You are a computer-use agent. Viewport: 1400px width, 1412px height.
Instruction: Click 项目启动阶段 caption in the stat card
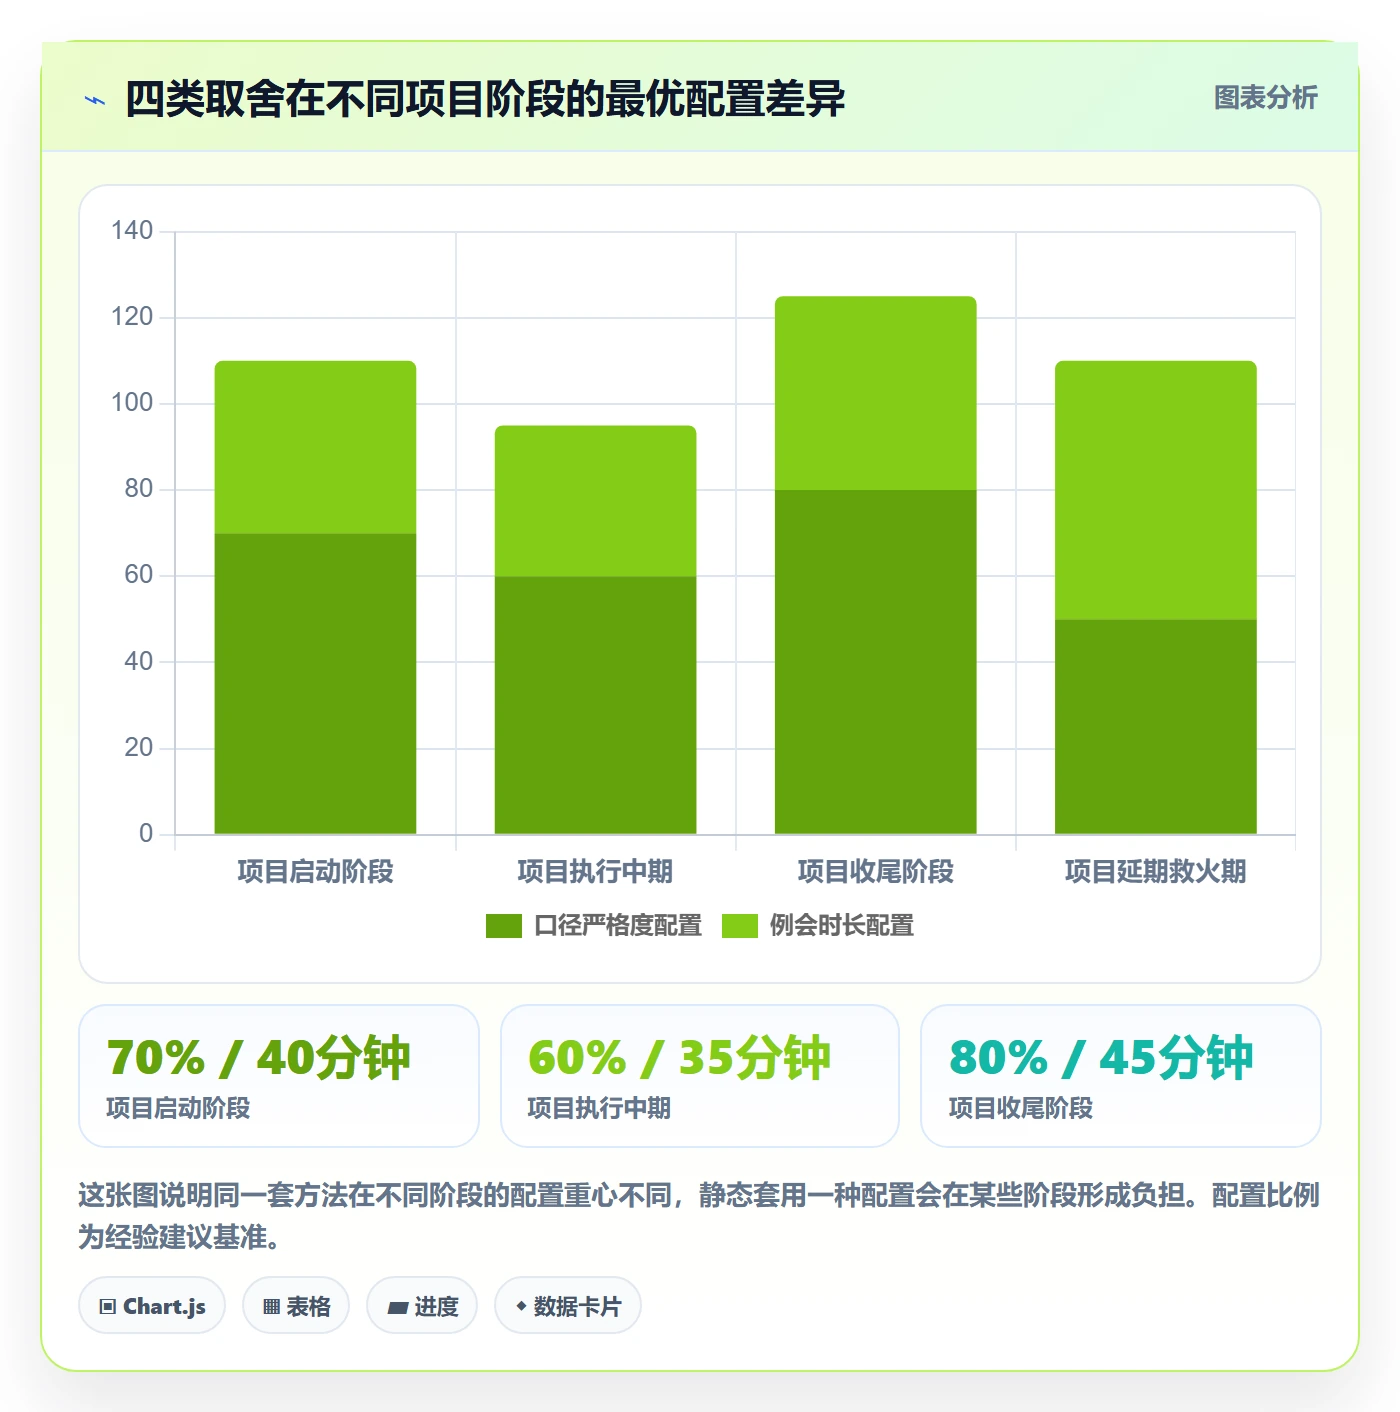(178, 1109)
